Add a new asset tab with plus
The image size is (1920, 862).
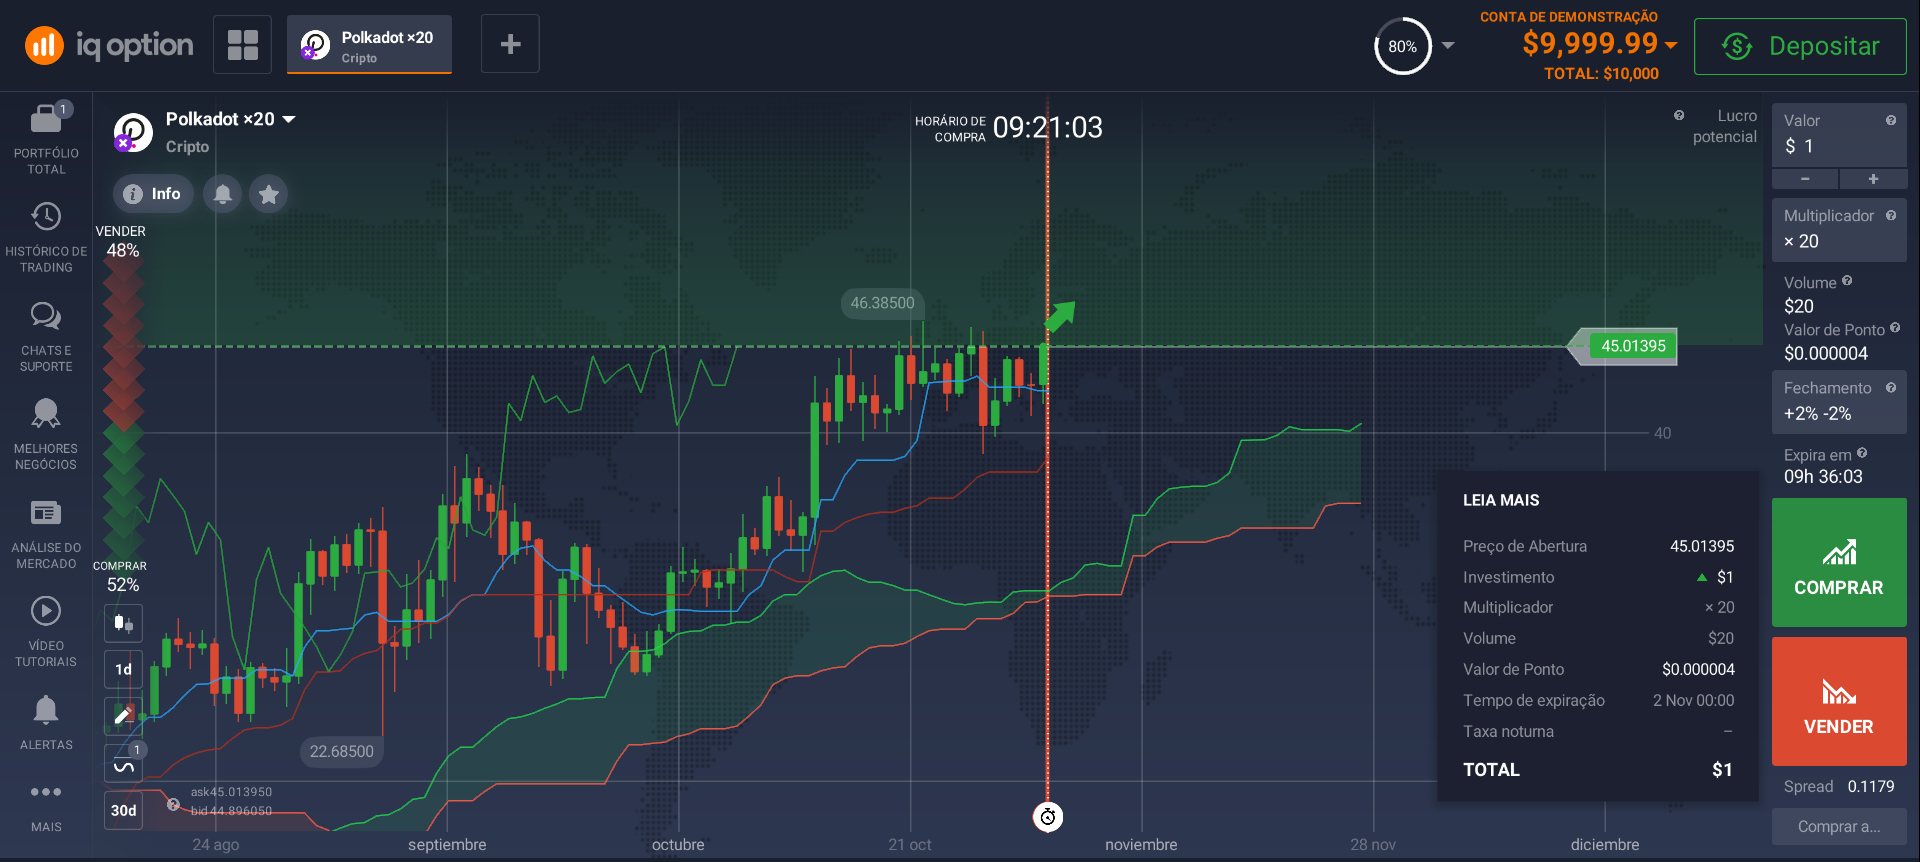pyautogui.click(x=510, y=44)
